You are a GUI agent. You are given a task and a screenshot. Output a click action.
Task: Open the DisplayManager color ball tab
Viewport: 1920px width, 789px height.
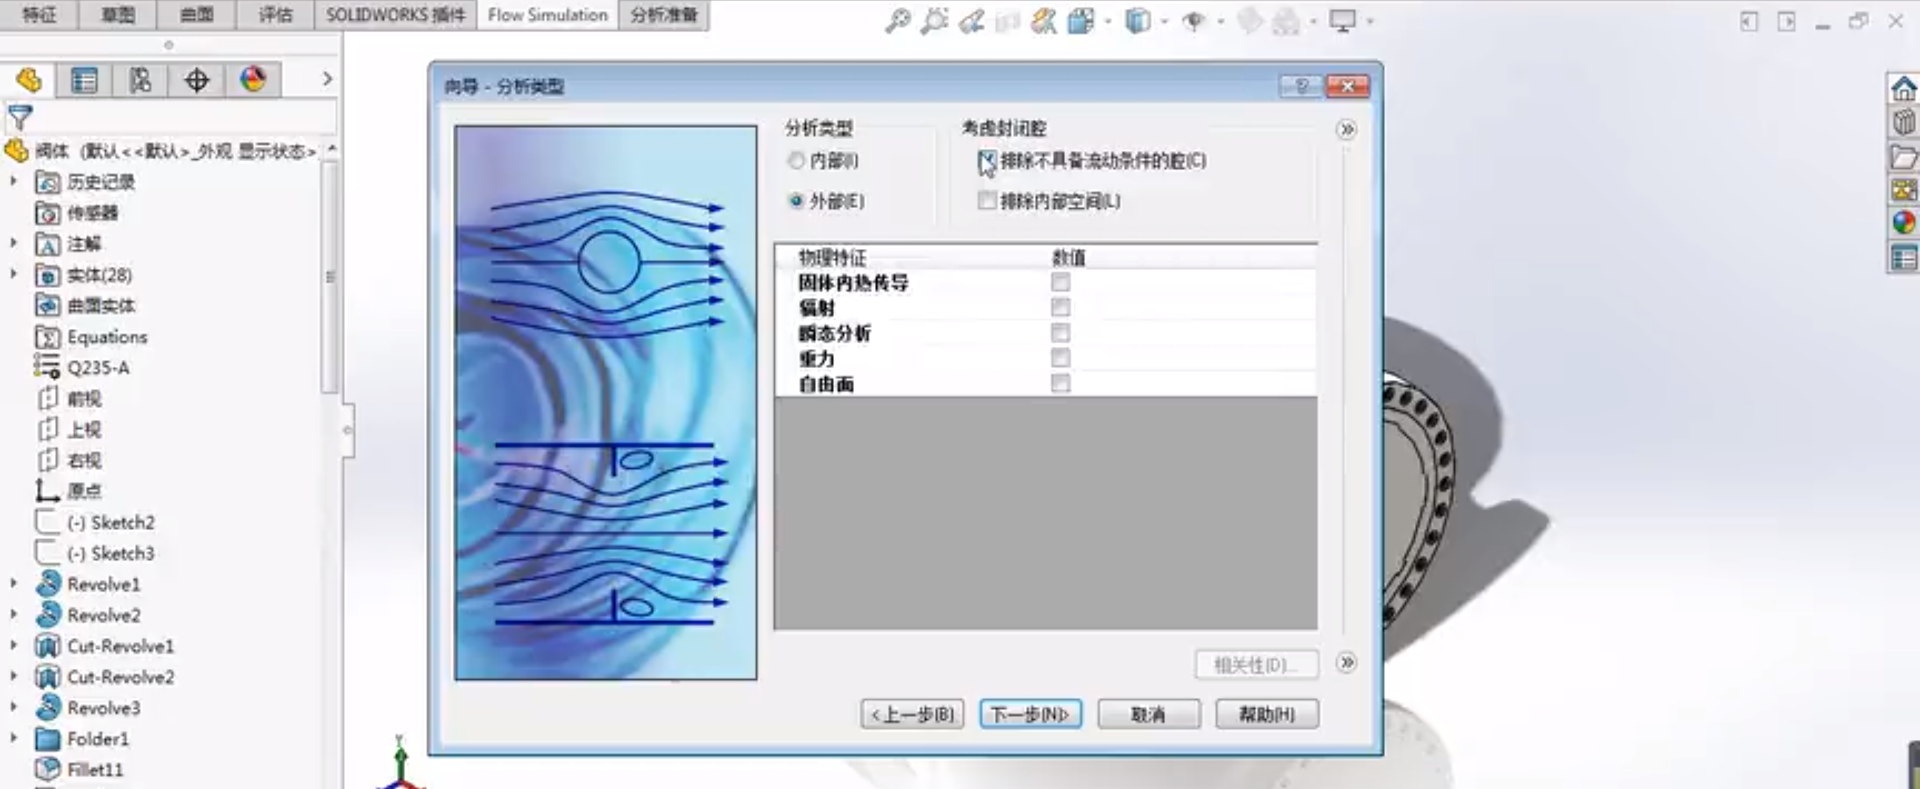[252, 80]
